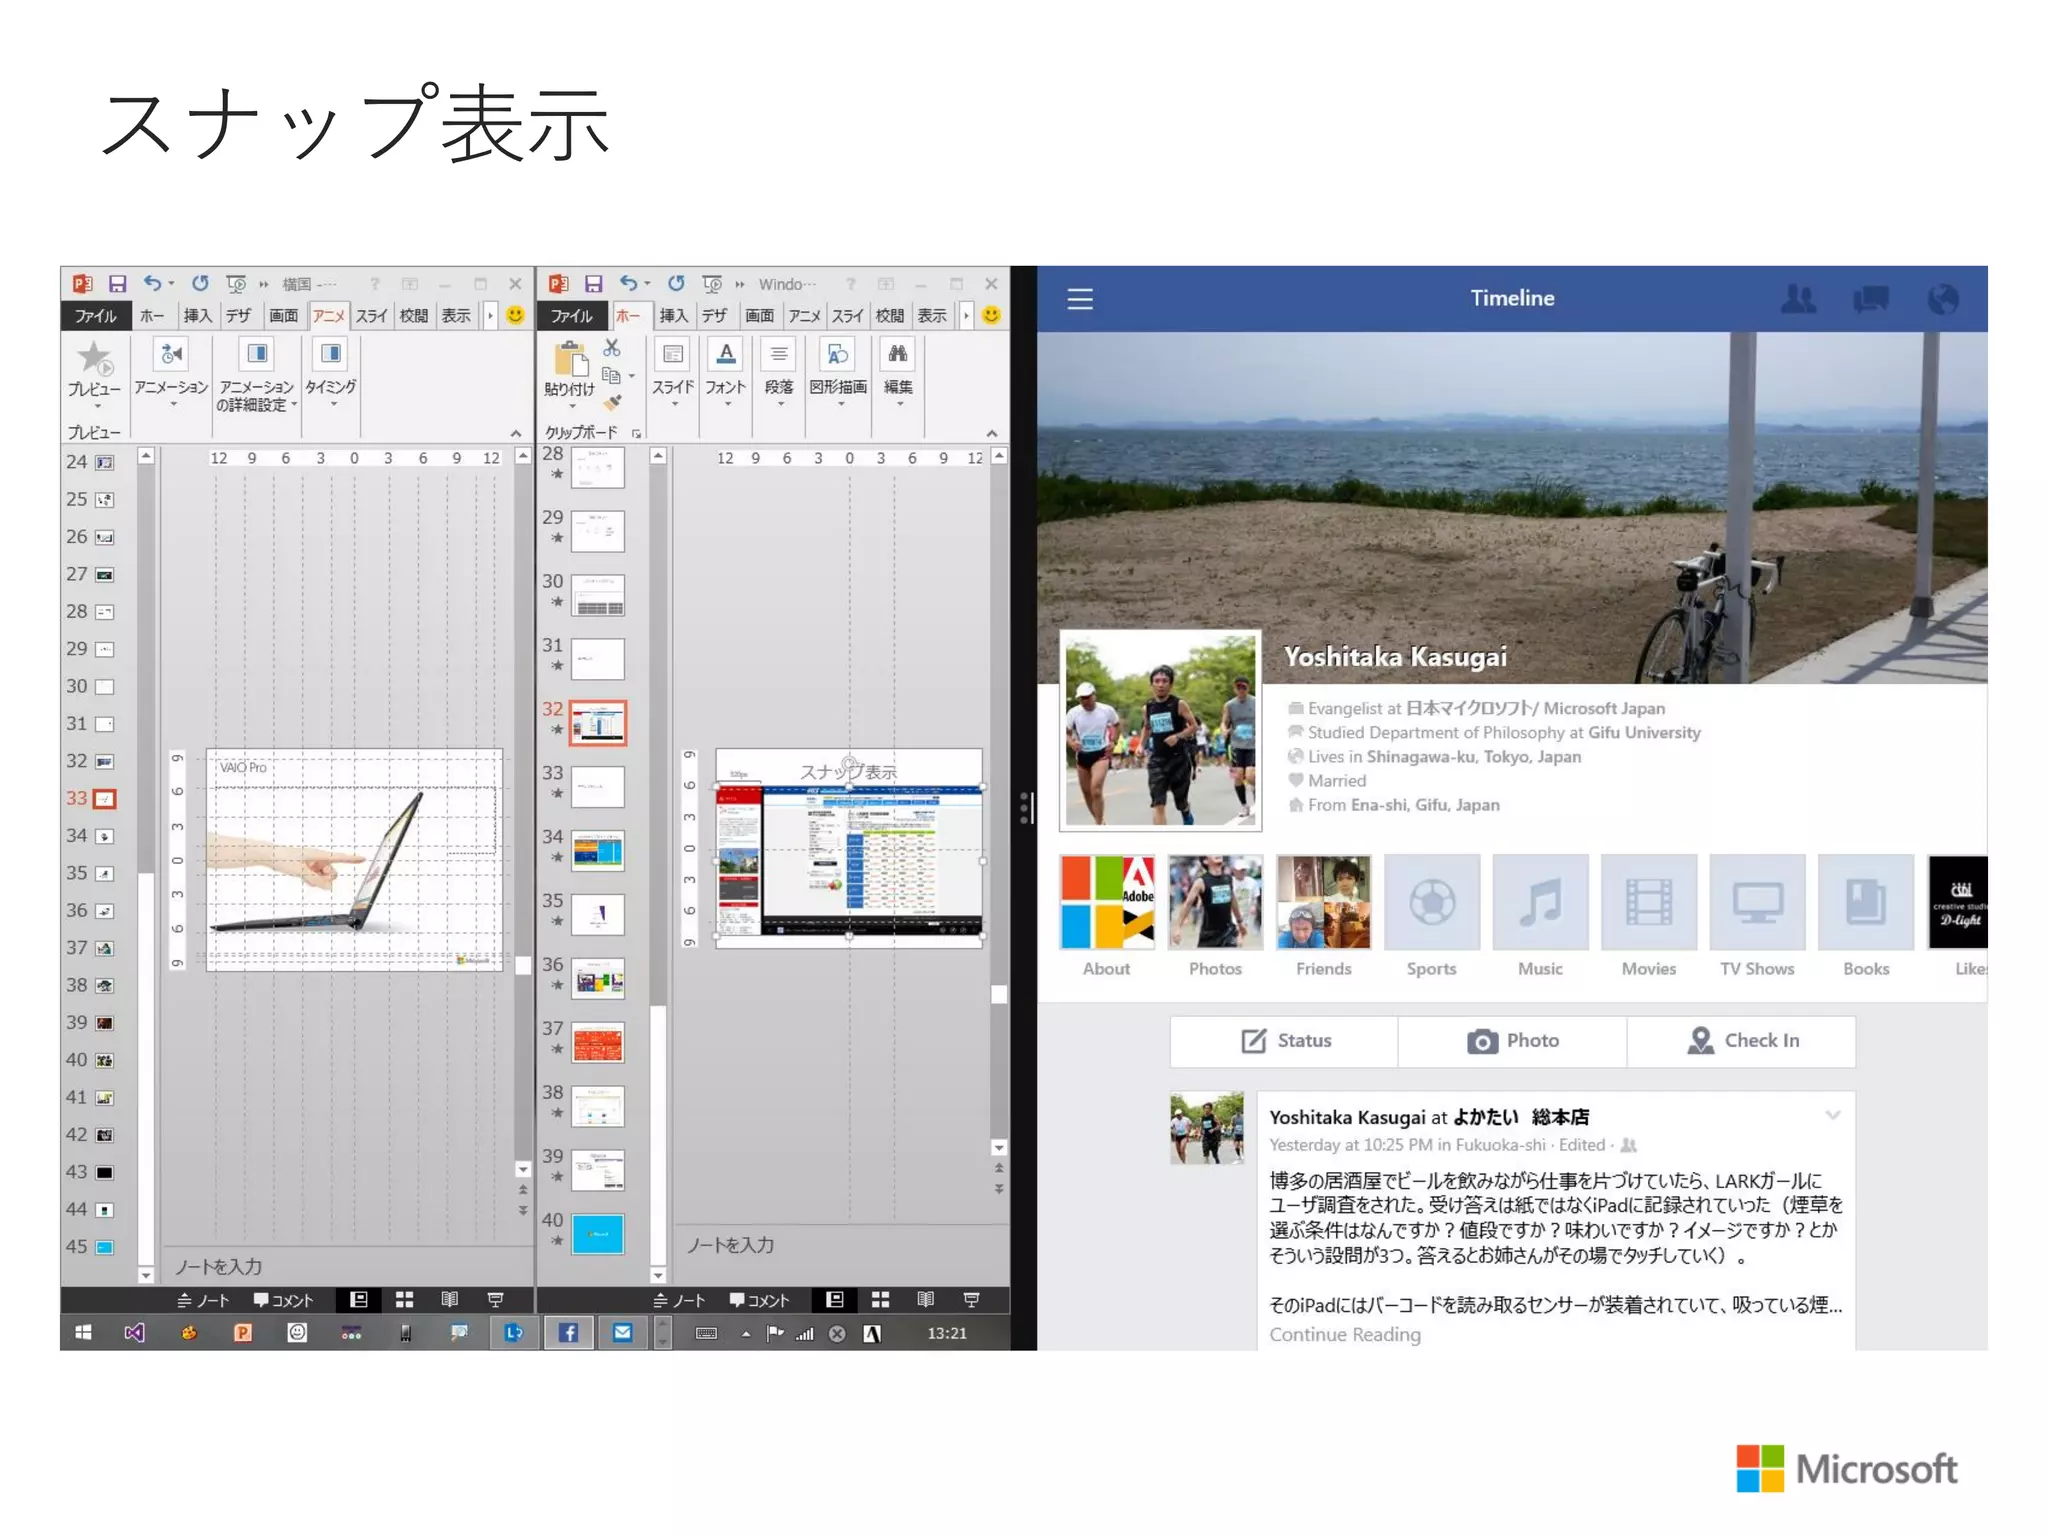Open Facebook notifications globe icon

[x=1943, y=298]
